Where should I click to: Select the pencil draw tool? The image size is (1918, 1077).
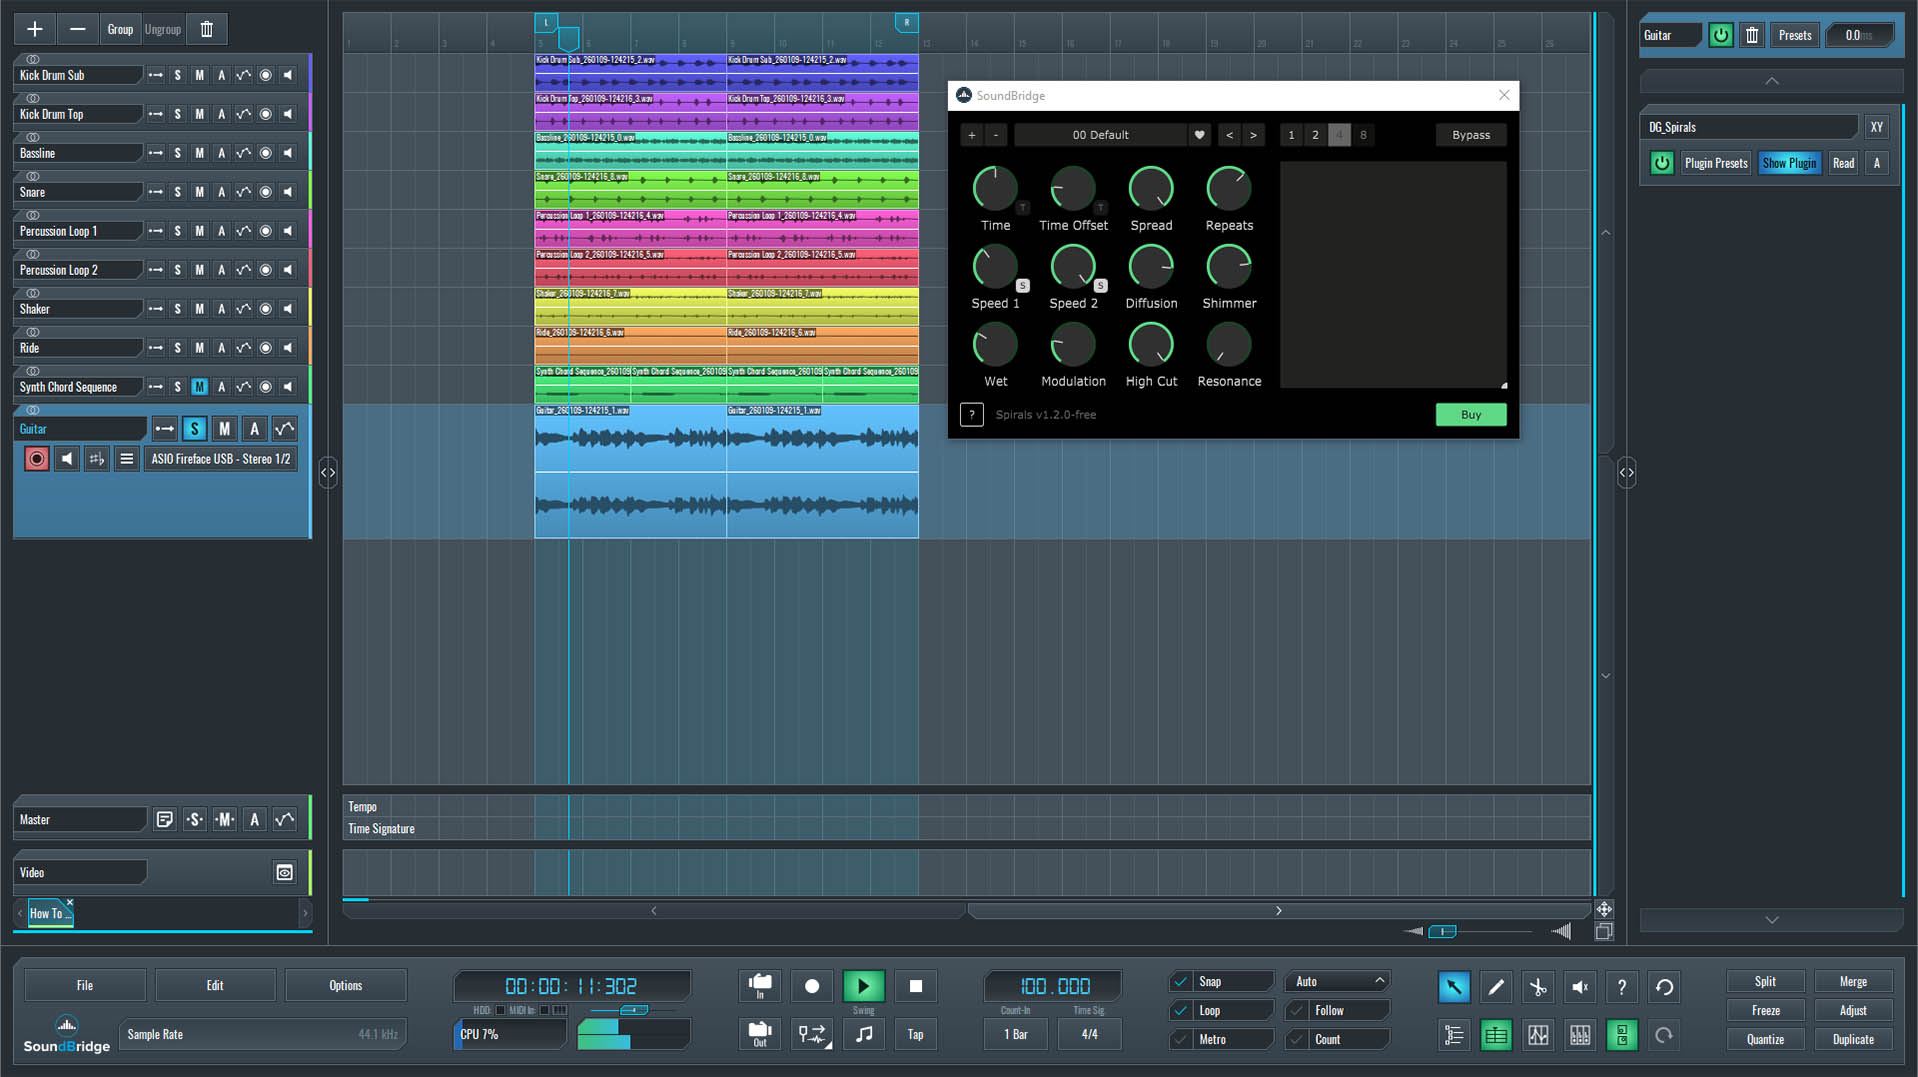click(1496, 987)
